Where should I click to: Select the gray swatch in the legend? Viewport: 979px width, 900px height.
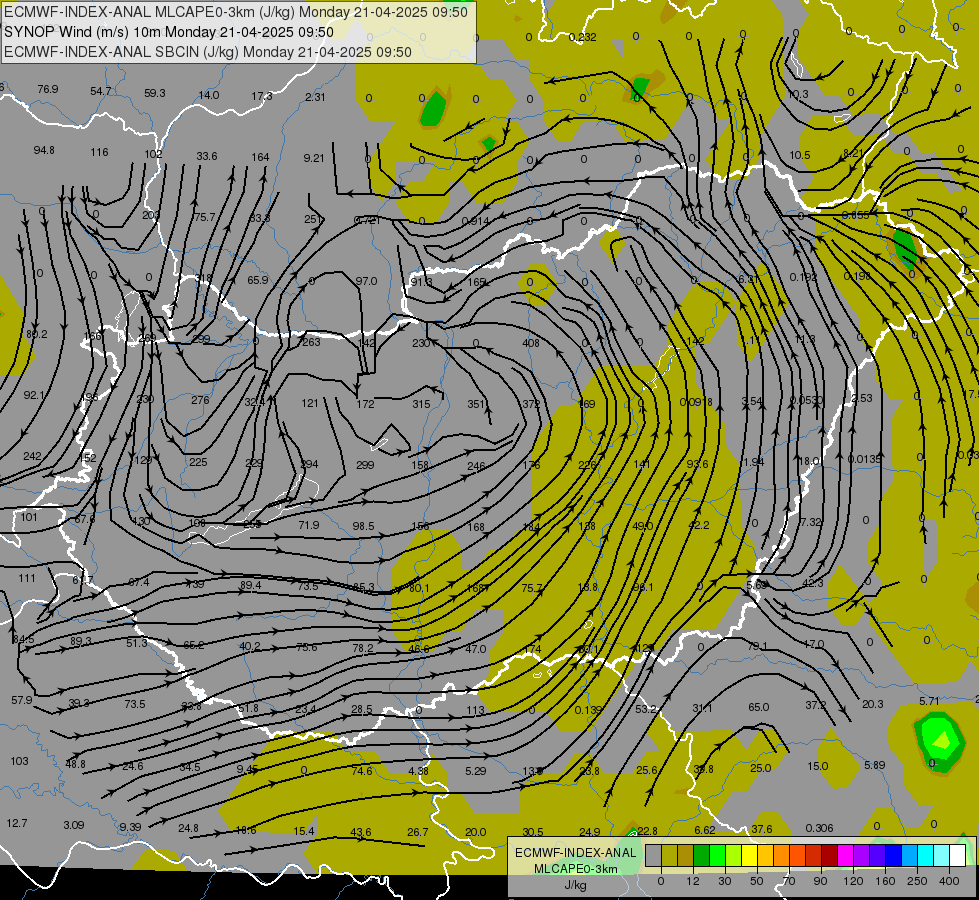pyautogui.click(x=653, y=856)
